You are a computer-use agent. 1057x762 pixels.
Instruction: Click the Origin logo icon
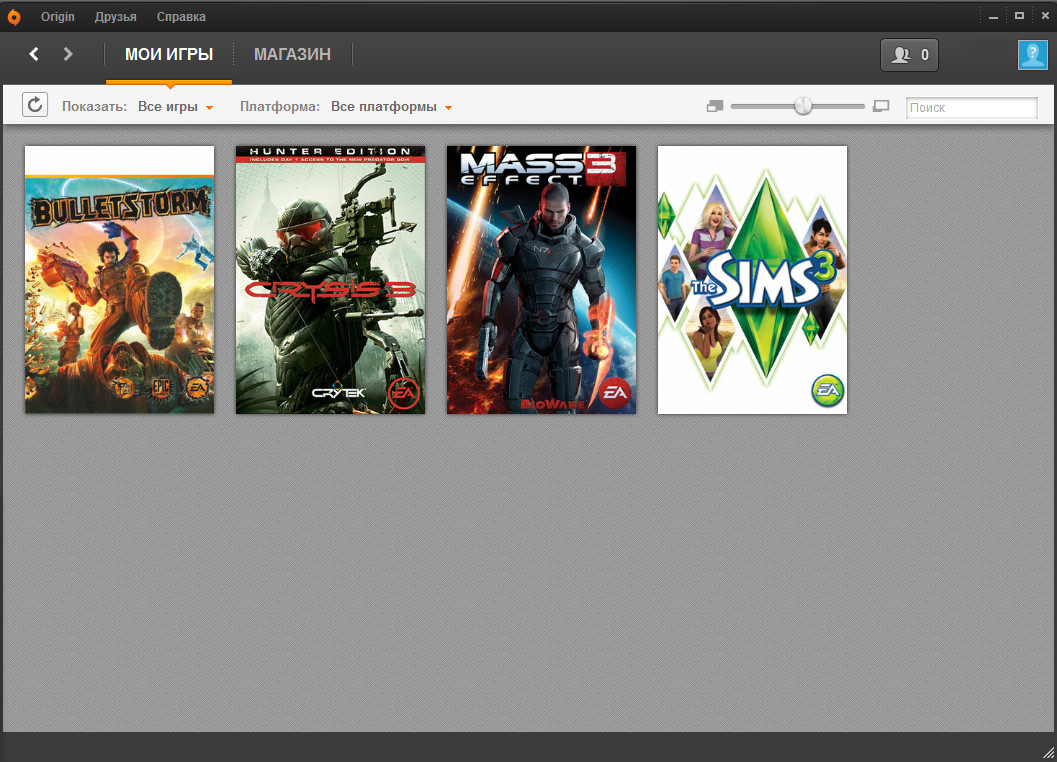tap(13, 17)
